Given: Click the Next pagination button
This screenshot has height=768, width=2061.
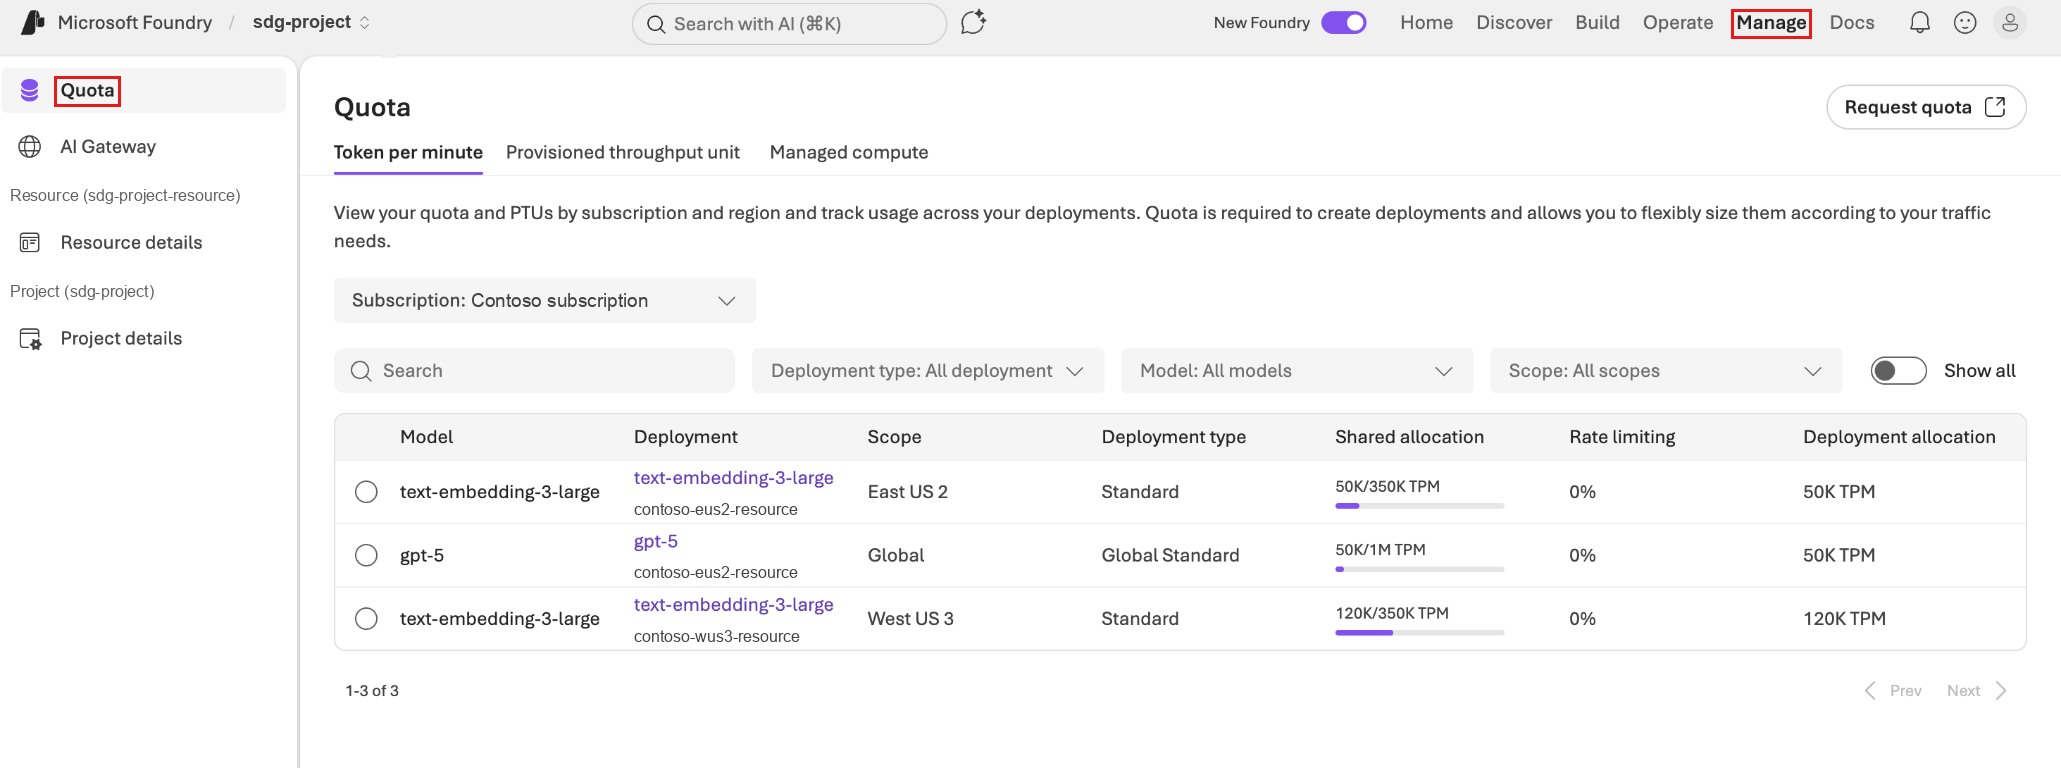Looking at the screenshot, I should pos(1977,691).
